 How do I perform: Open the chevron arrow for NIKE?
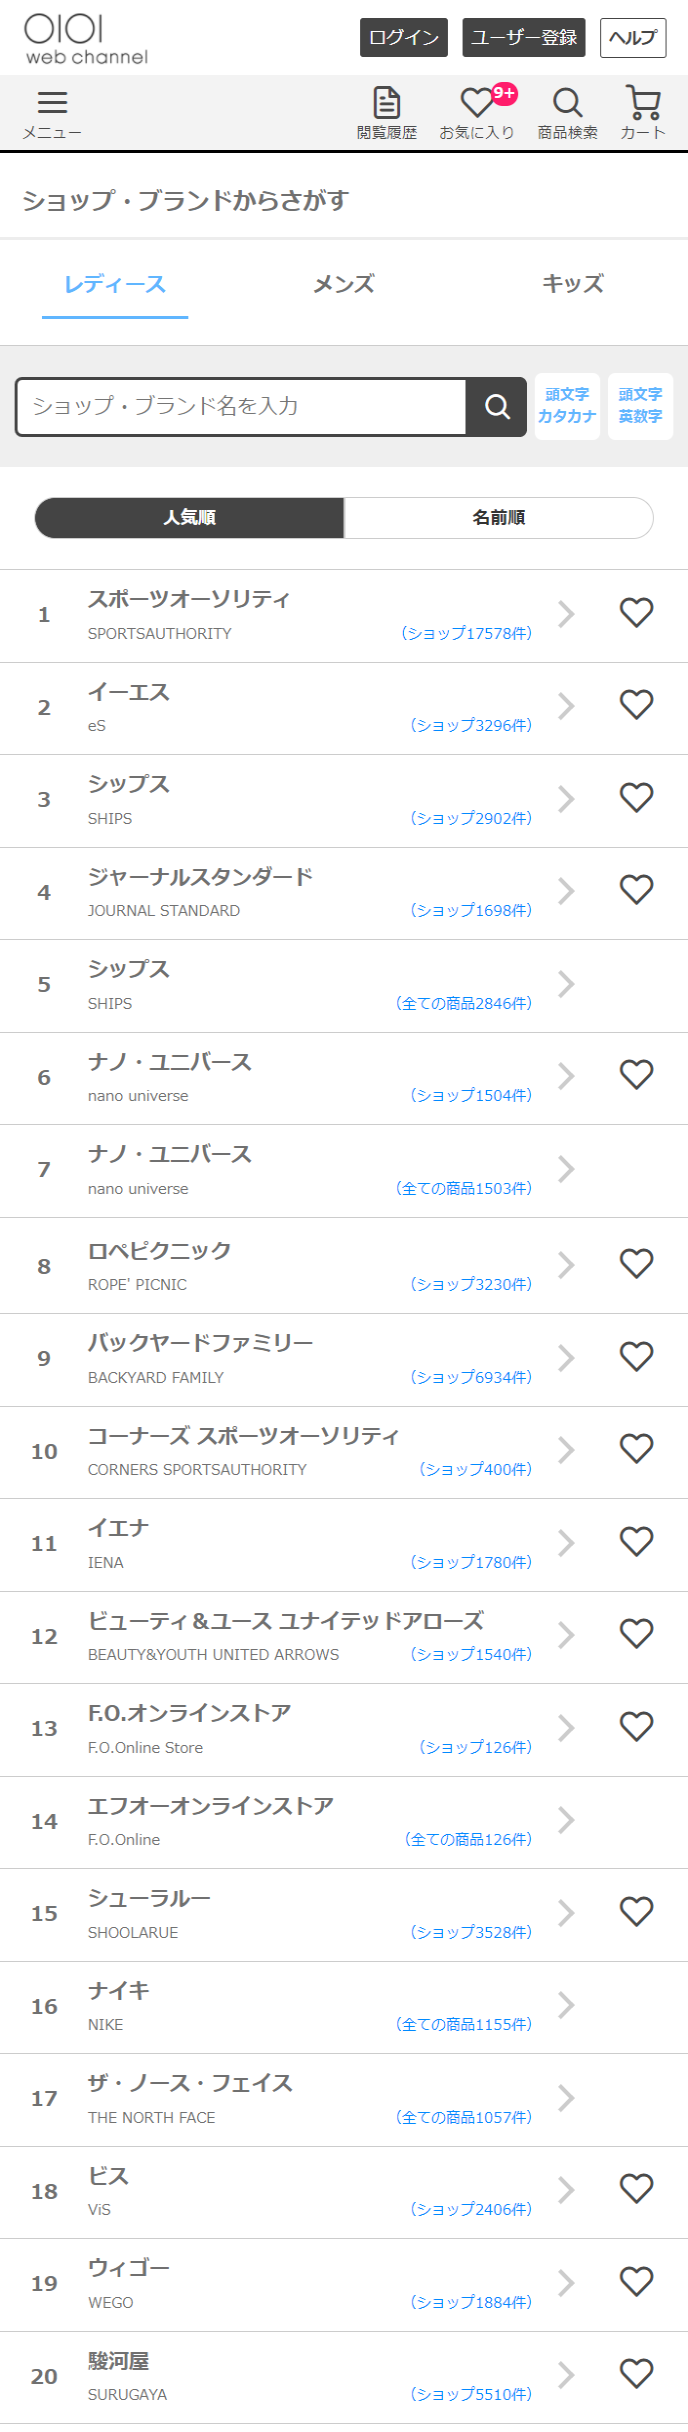pos(567,2005)
